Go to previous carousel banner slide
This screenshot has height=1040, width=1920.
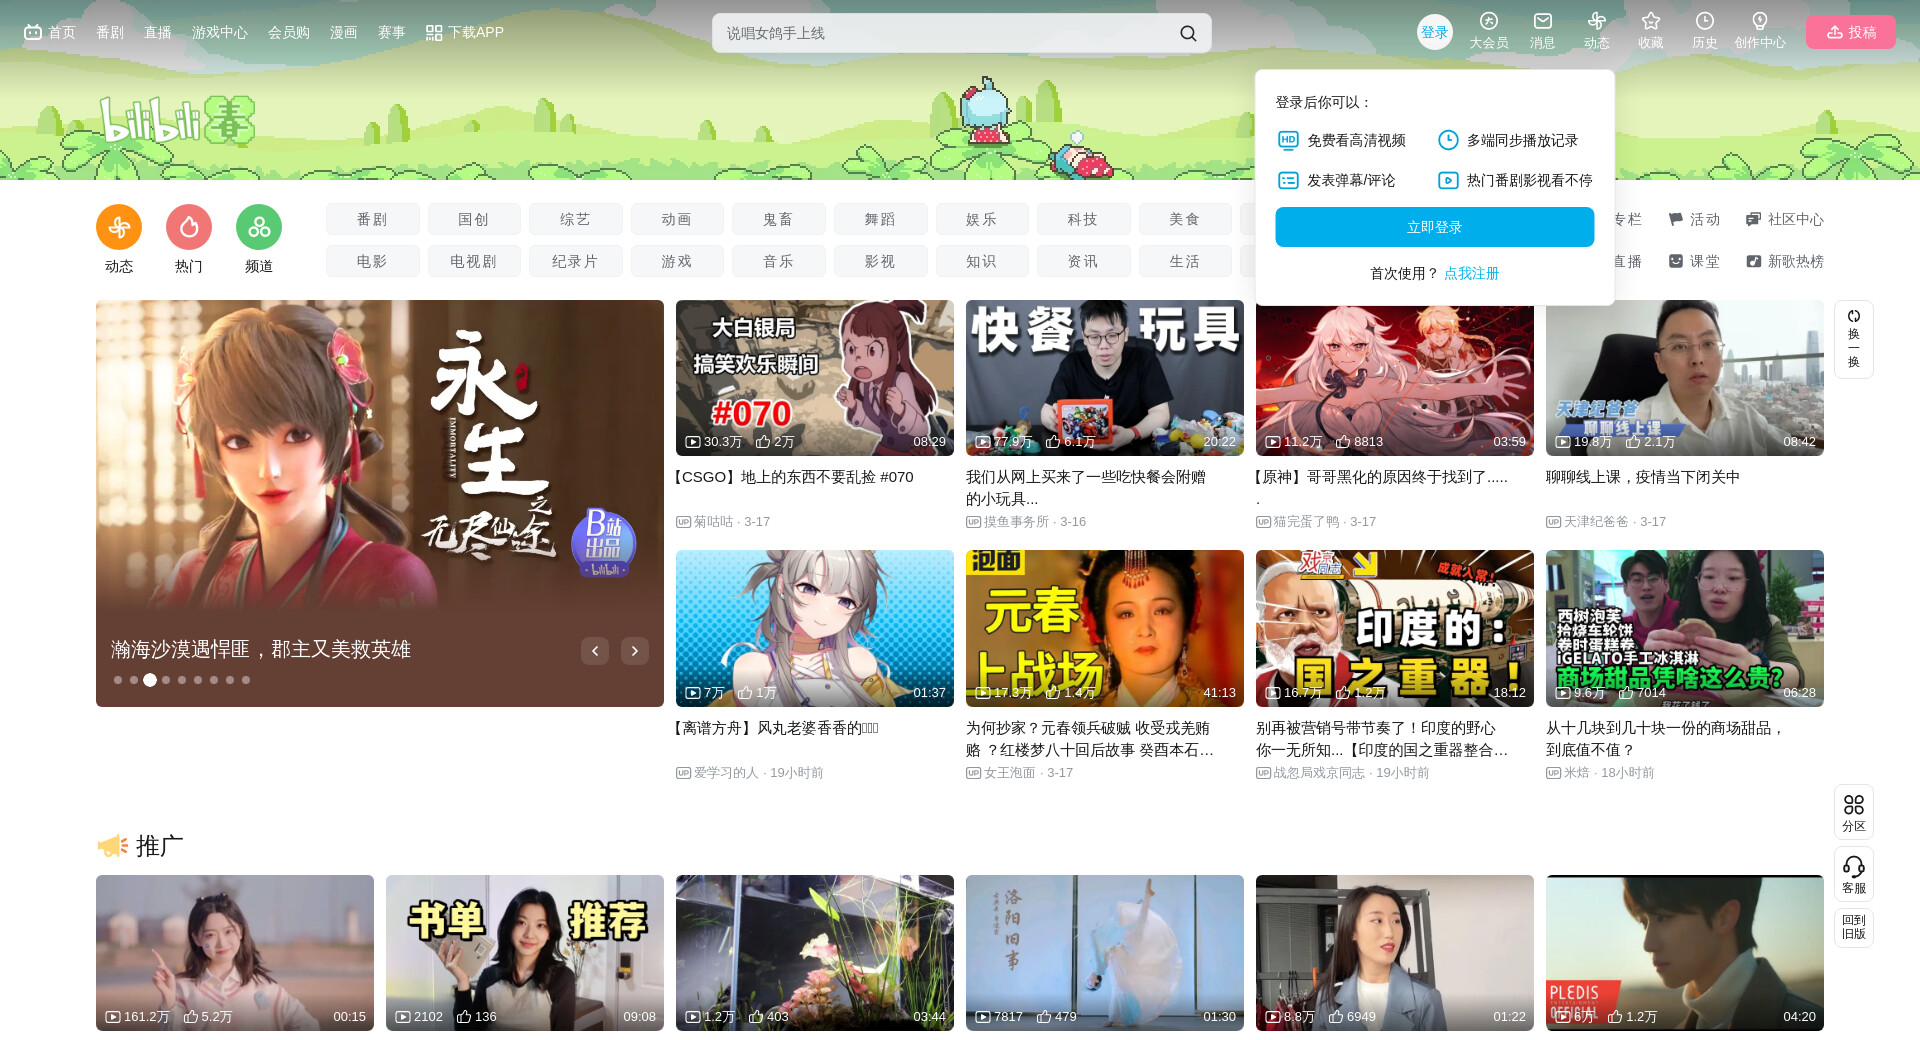click(595, 651)
